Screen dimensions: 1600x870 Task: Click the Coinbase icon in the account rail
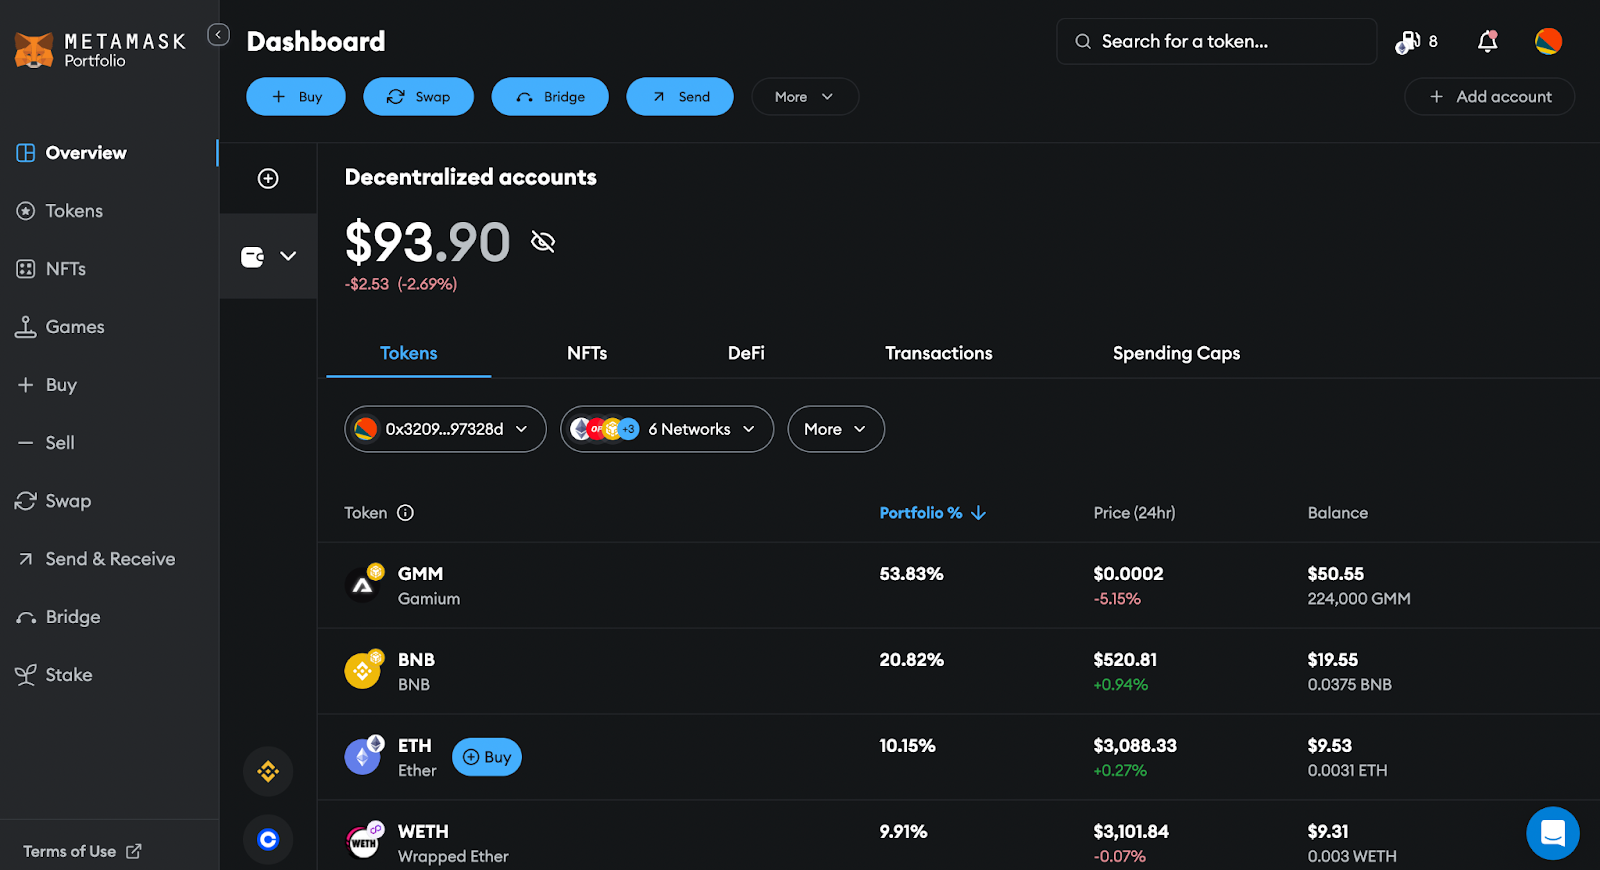[x=268, y=839]
